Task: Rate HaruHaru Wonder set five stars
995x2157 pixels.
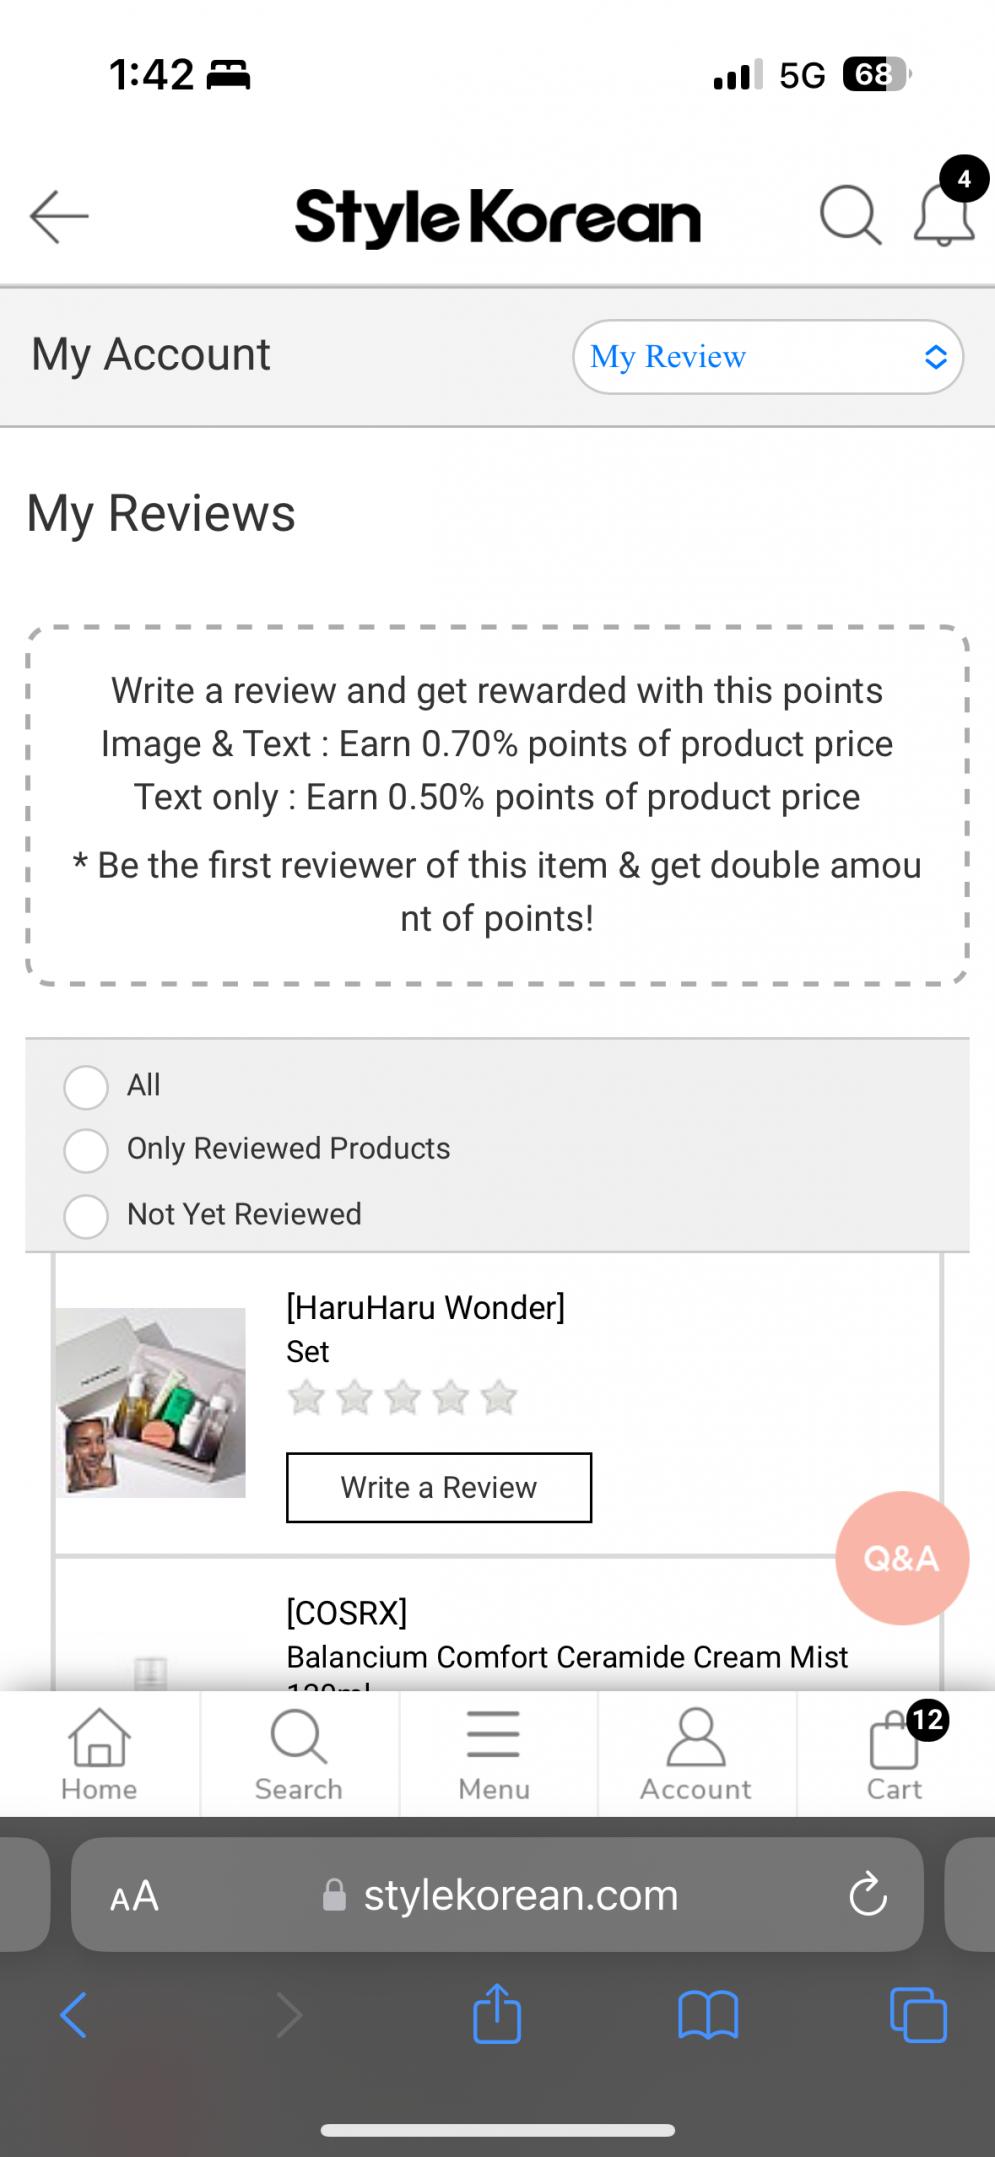Action: point(498,1397)
